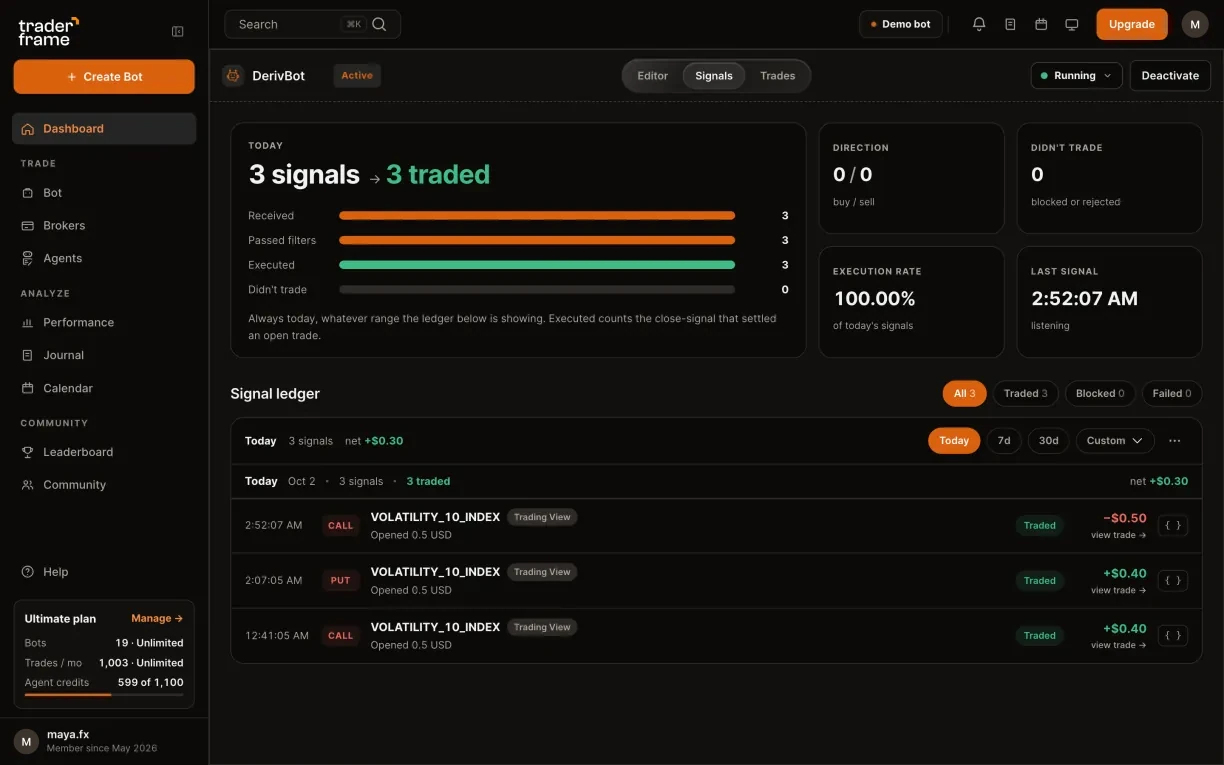1224x765 pixels.
Task: Click Traded badge on 2:52:07 AM row
Action: tap(1040, 526)
